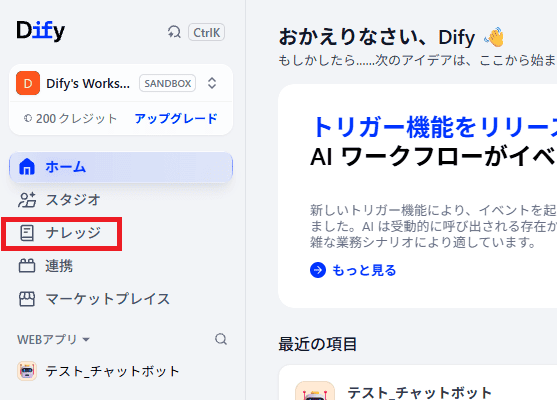
Task: Select the Dify's Works... workspace name
Action: coord(88,83)
